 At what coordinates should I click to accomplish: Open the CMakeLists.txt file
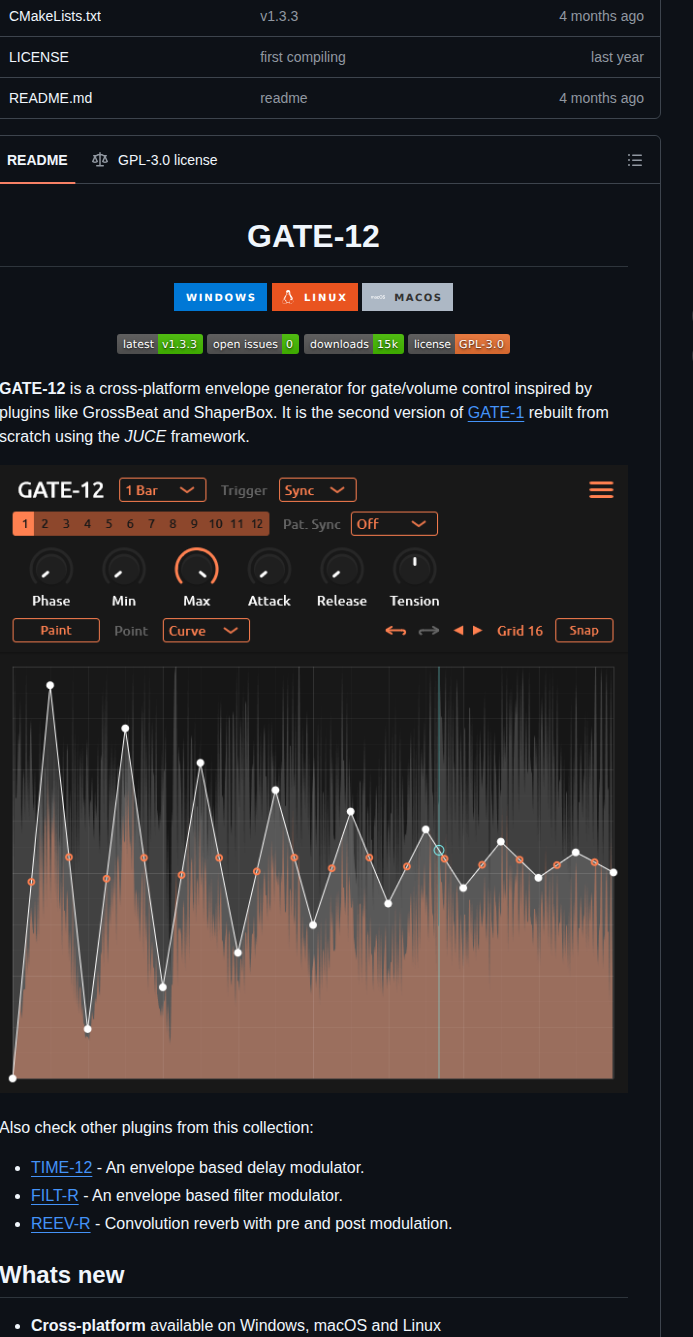[x=55, y=16]
